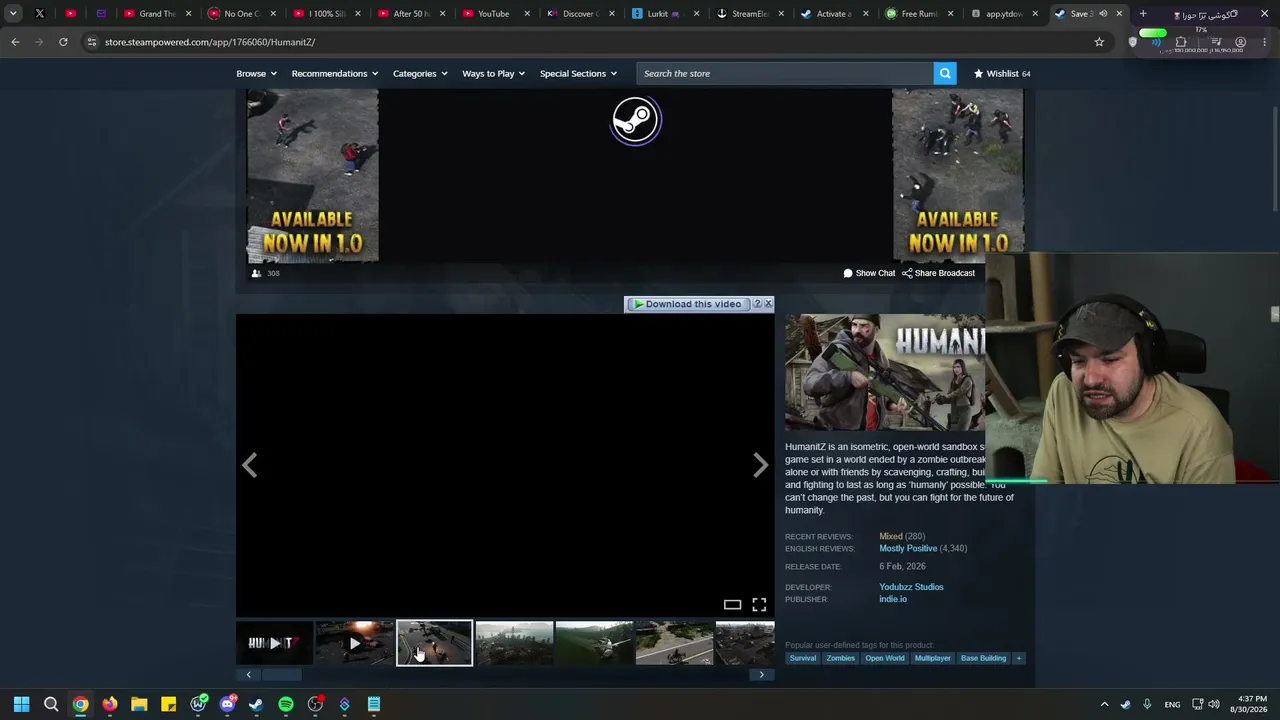This screenshot has height=720, width=1280.
Task: Open Discord from the taskbar
Action: (227, 704)
